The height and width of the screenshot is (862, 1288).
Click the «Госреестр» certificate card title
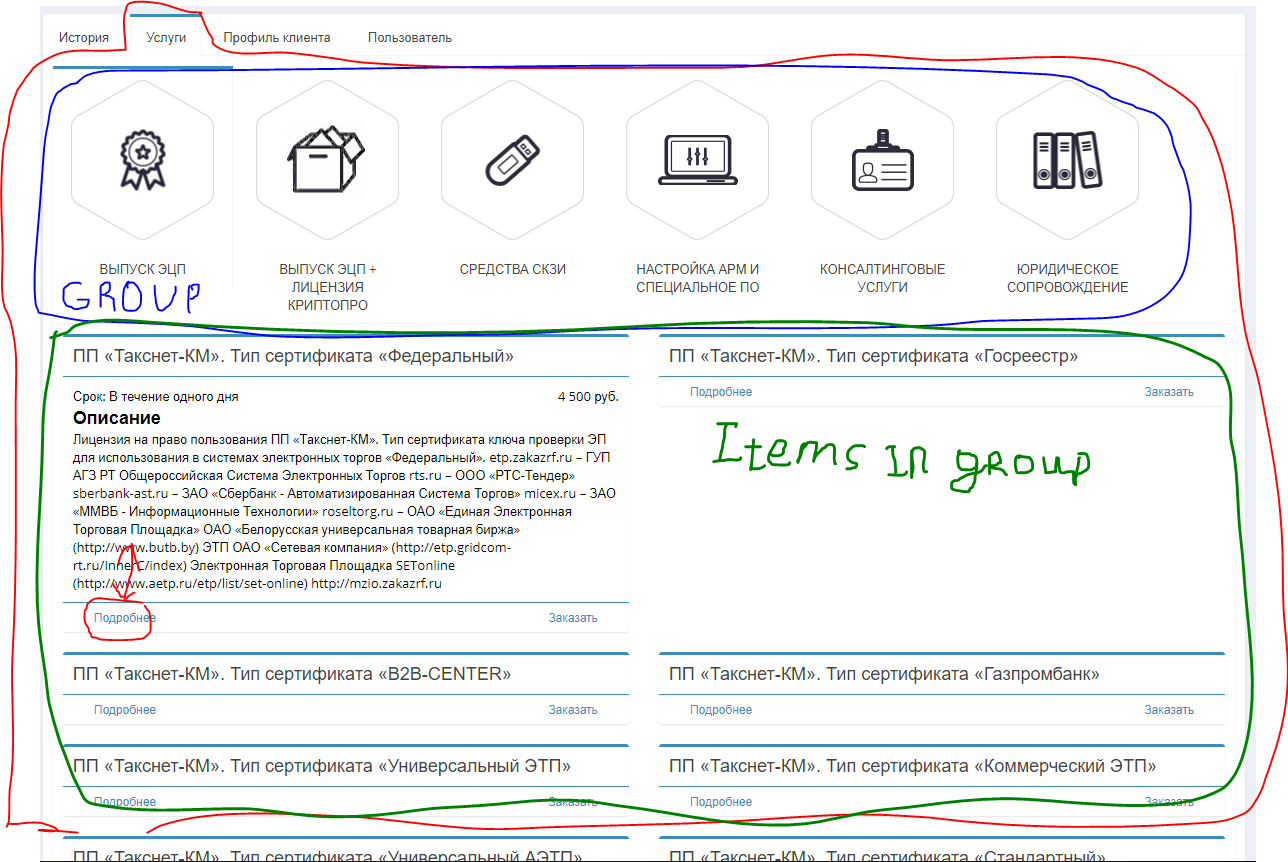pyautogui.click(x=873, y=356)
